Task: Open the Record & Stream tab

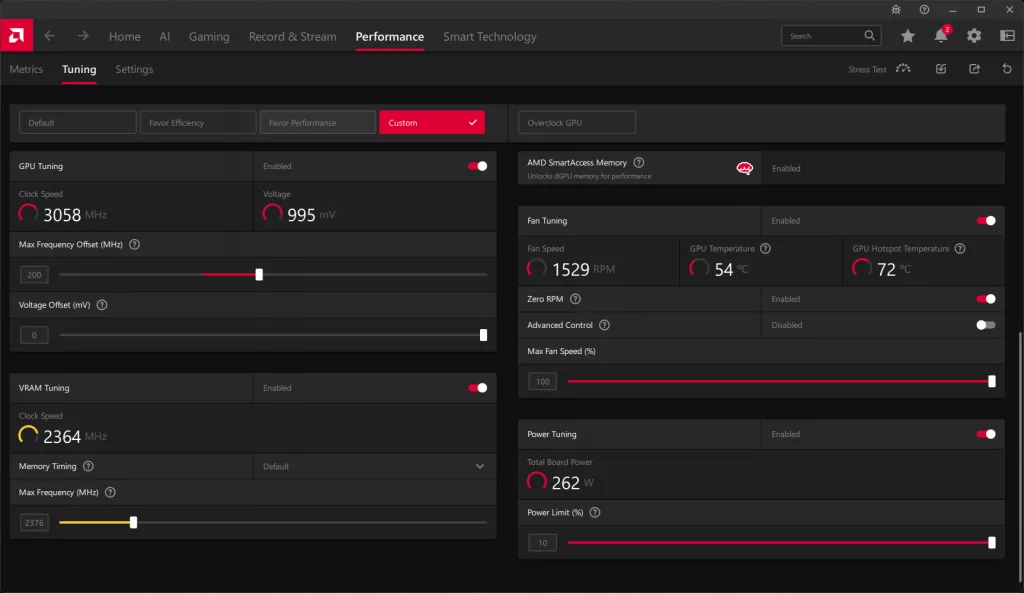Action: (293, 37)
